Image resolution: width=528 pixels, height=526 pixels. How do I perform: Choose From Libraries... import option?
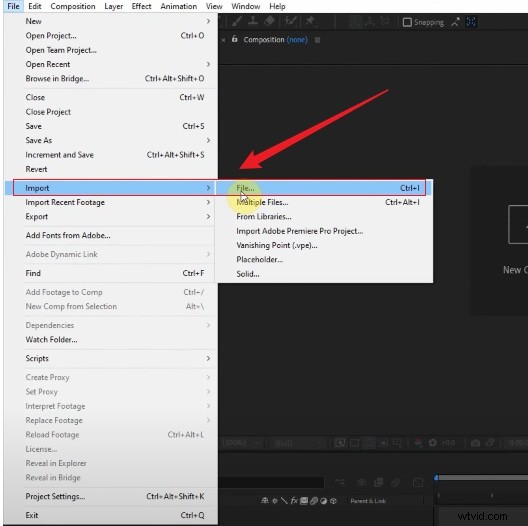[x=324, y=217]
